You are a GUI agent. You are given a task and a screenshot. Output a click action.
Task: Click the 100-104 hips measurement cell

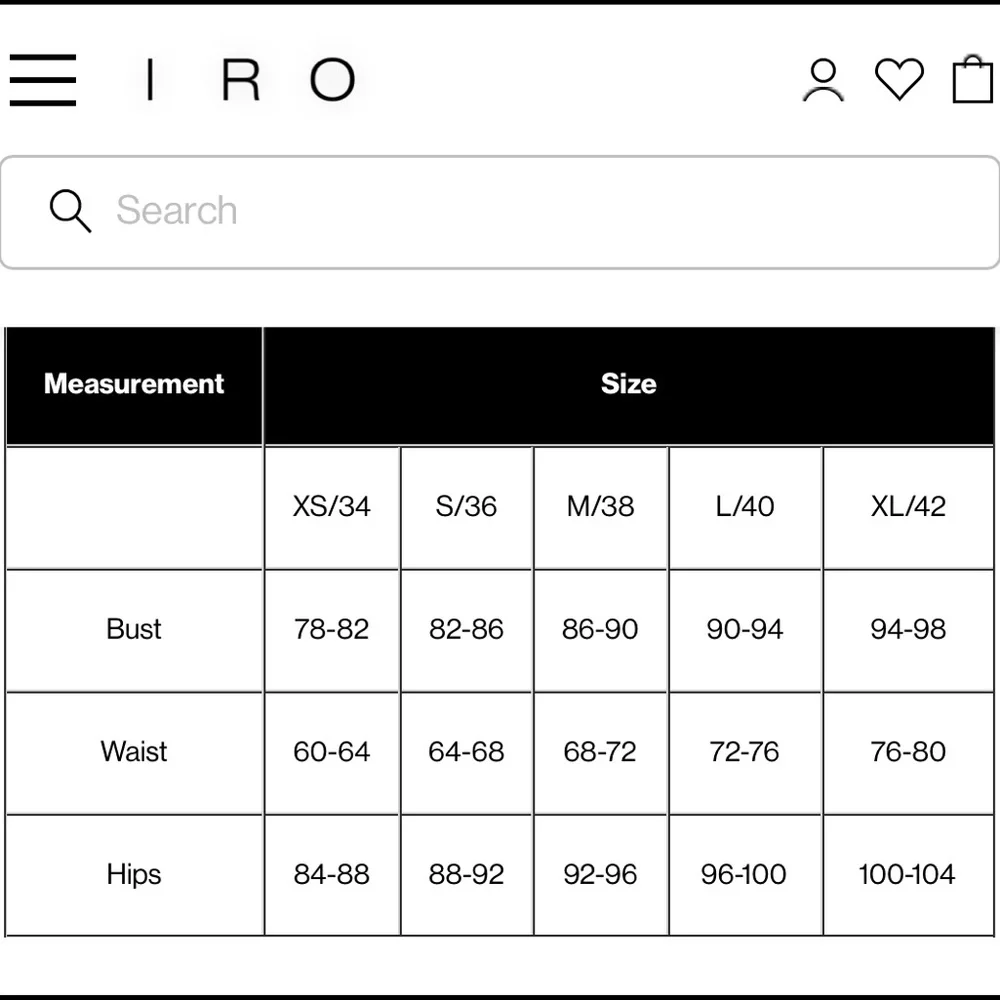tap(908, 875)
